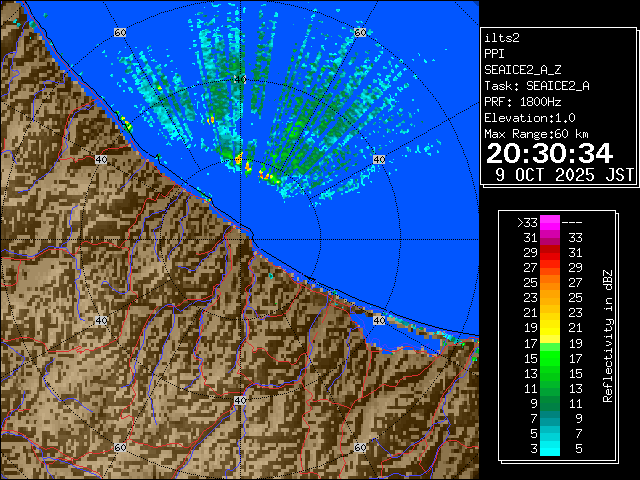Click the 'PRF: 1800Hz' info line
Image resolution: width=640 pixels, height=480 pixels.
[x=525, y=101]
